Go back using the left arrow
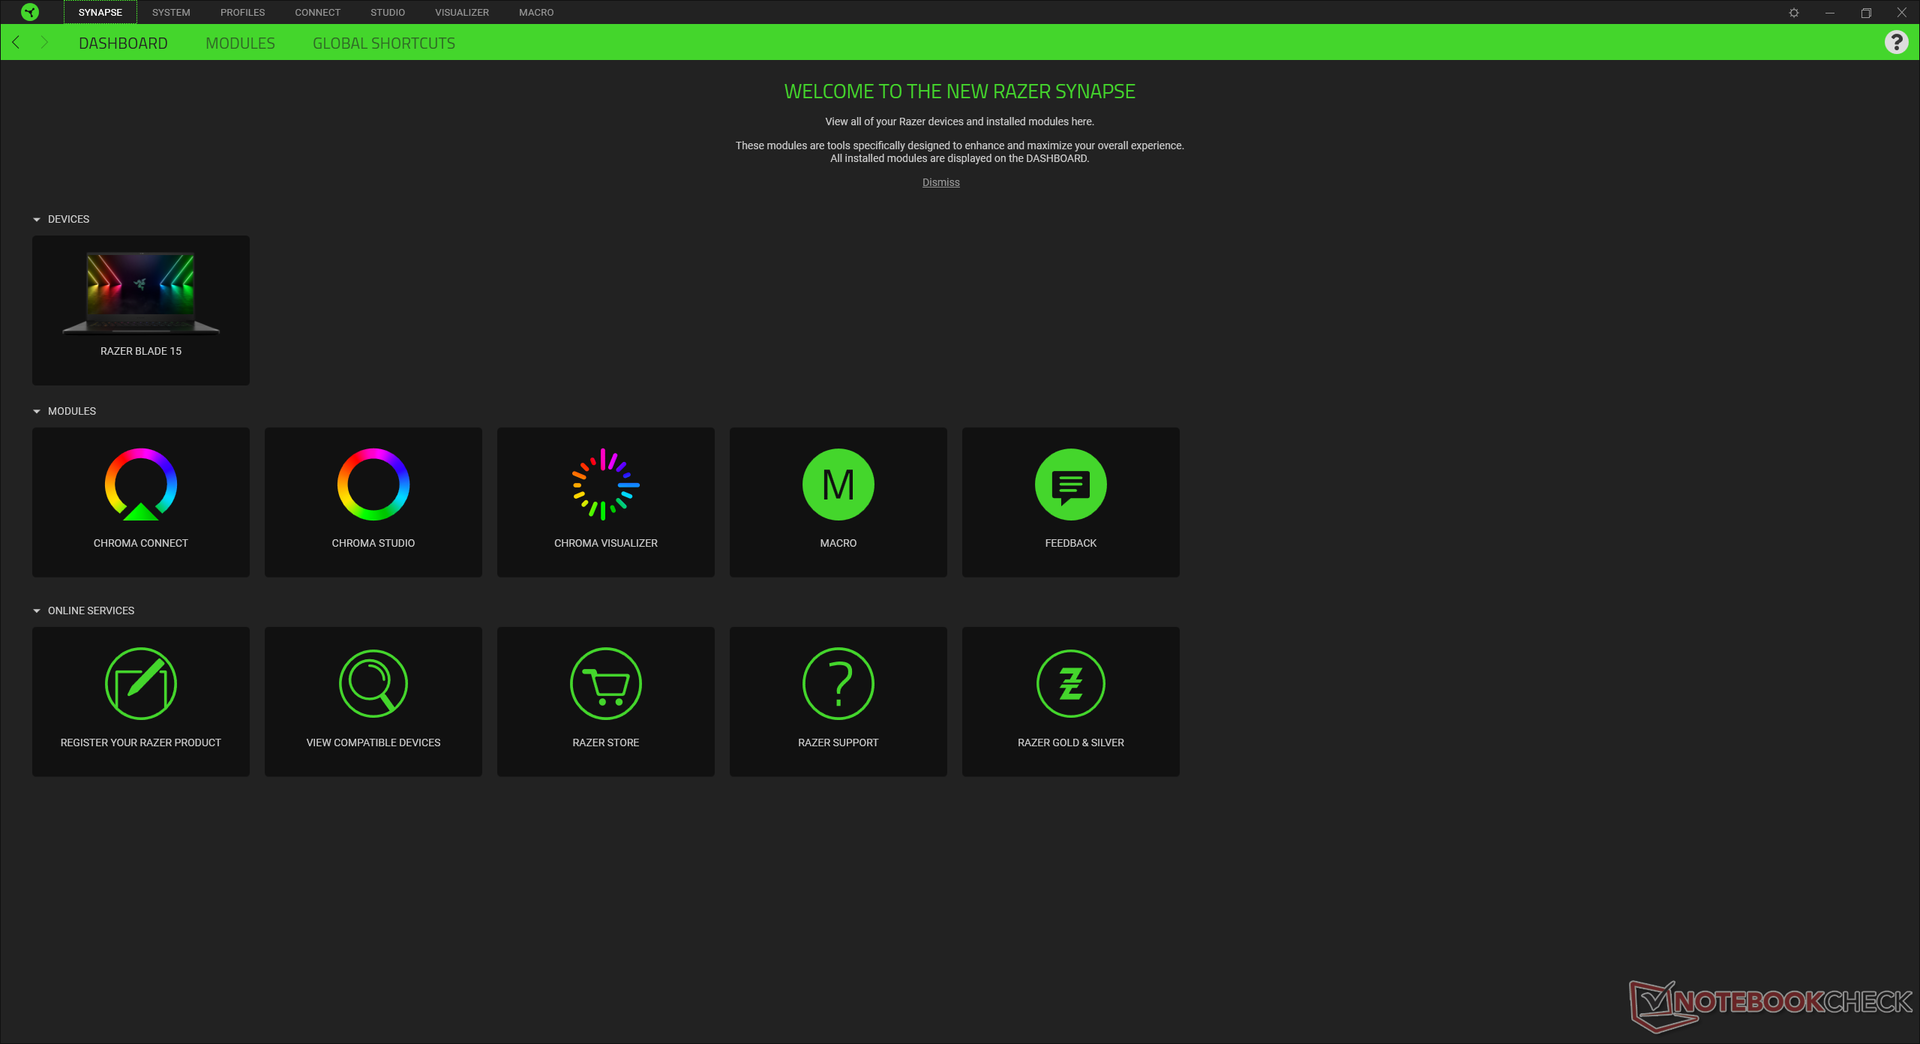Viewport: 1920px width, 1044px height. click(x=16, y=42)
